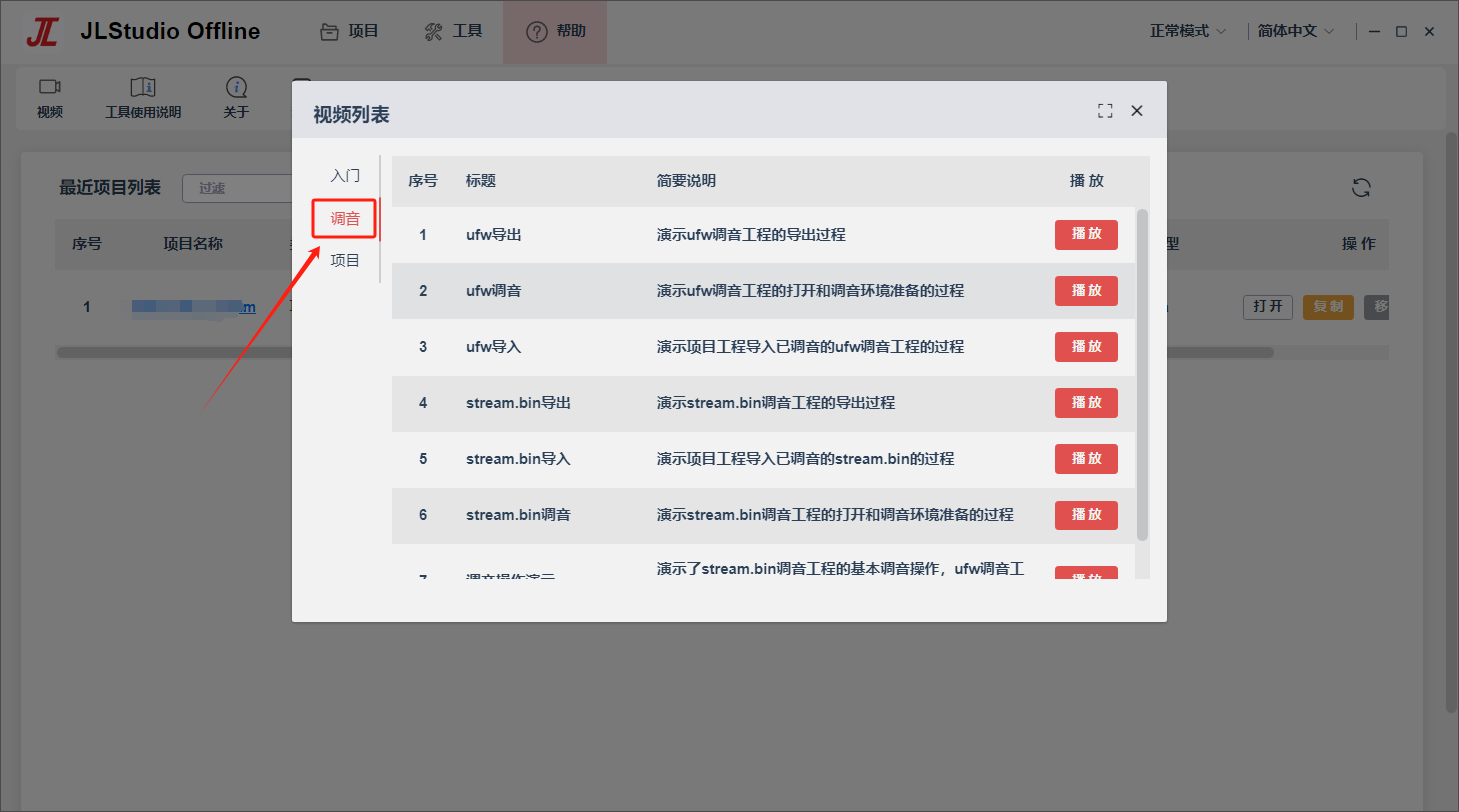Select the 调音 tab in video list
This screenshot has width=1459, height=812.
pos(345,218)
